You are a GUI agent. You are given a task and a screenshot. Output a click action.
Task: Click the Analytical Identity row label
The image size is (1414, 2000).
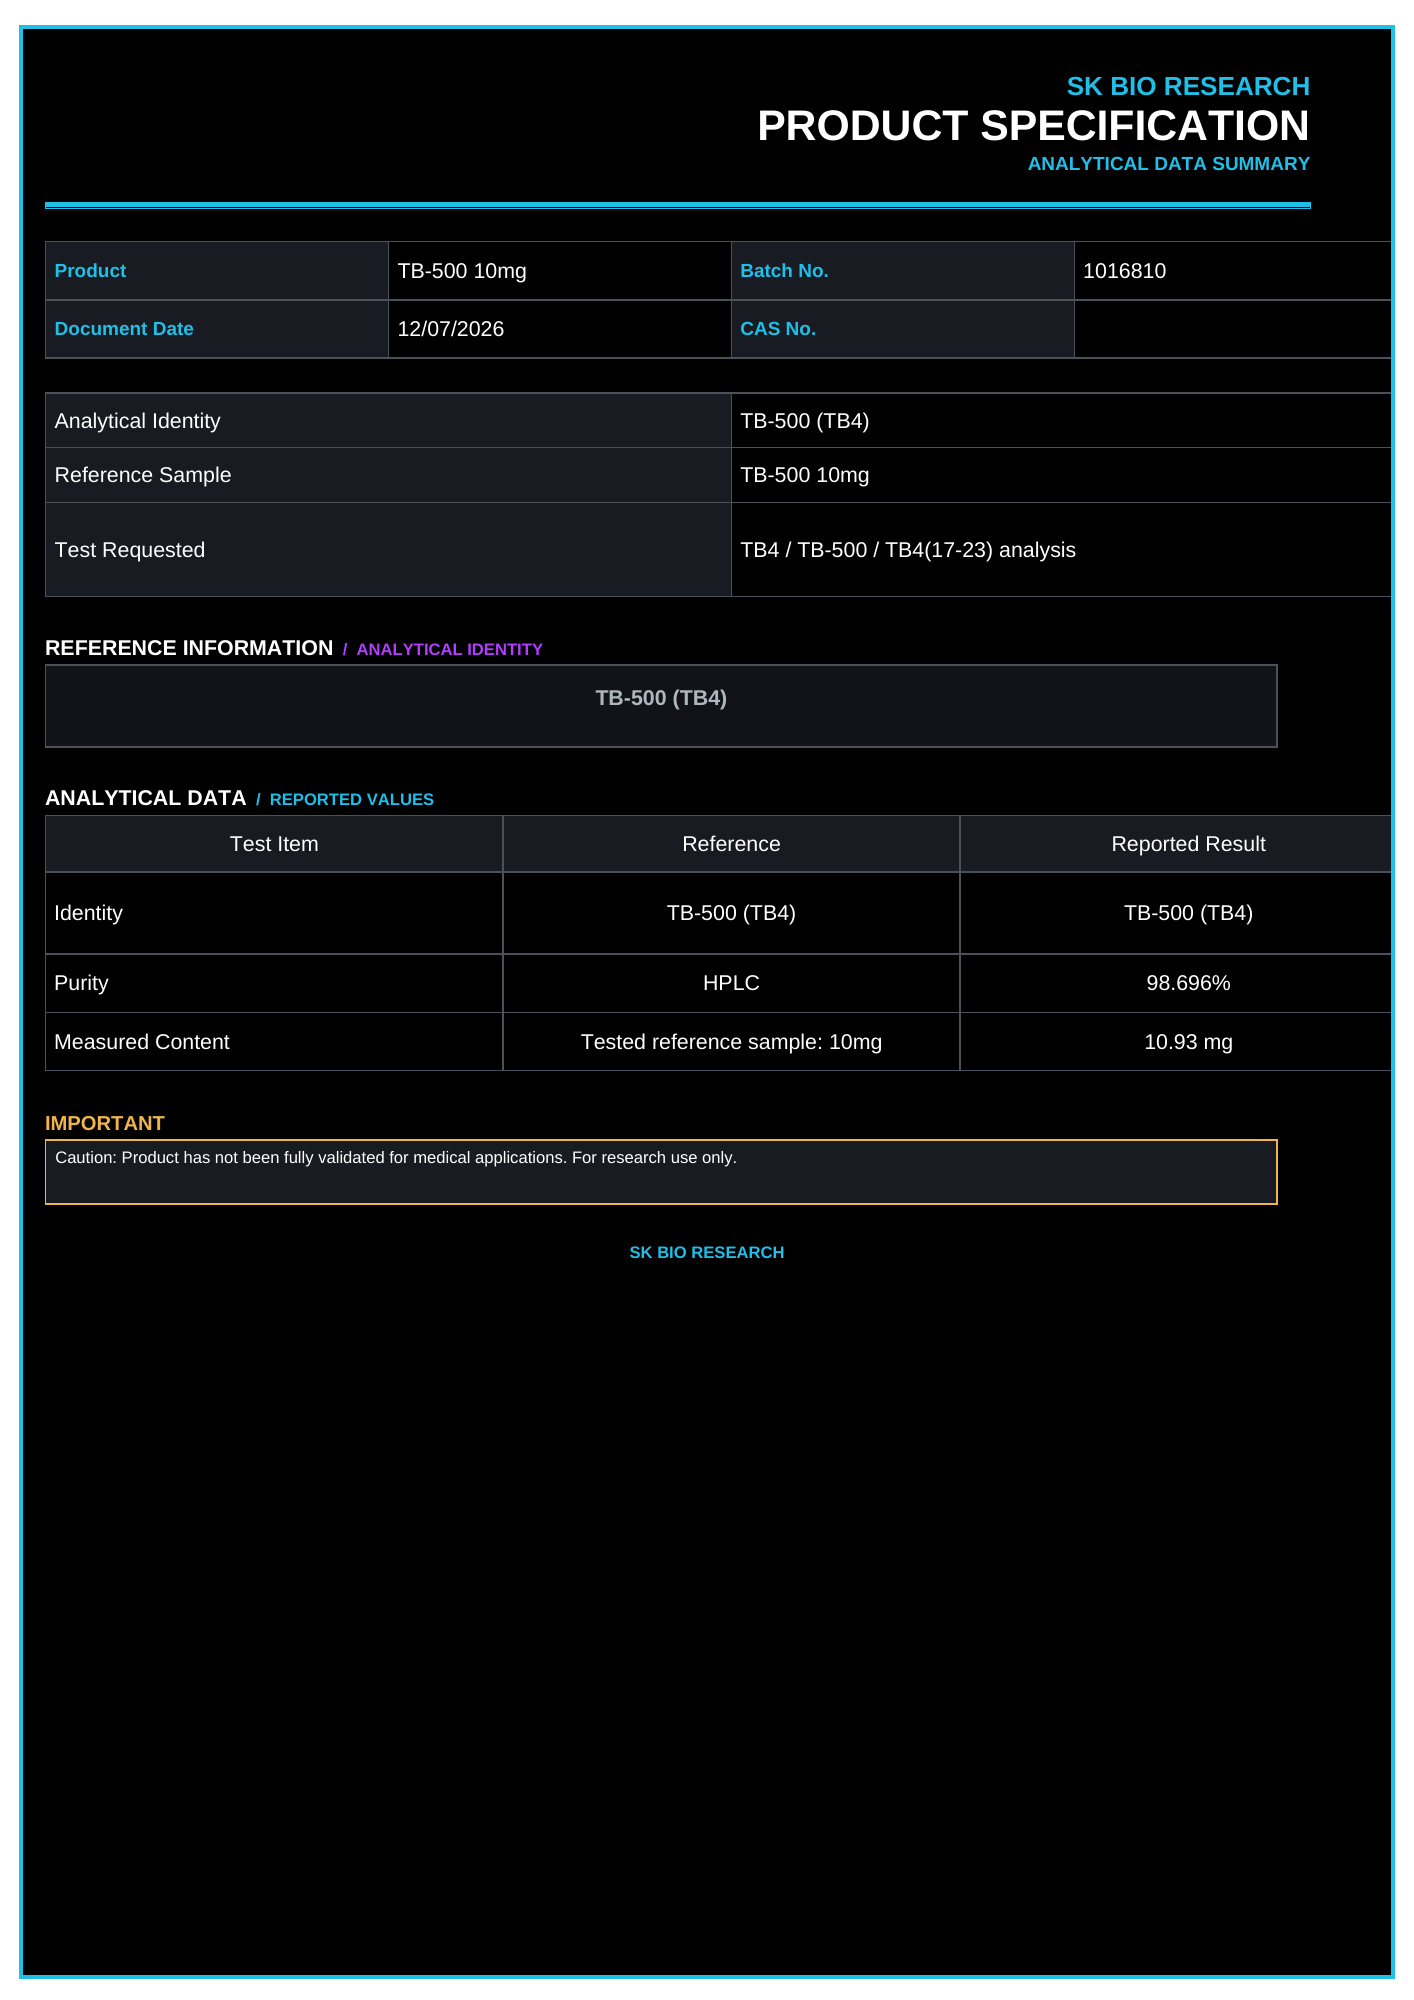137,421
